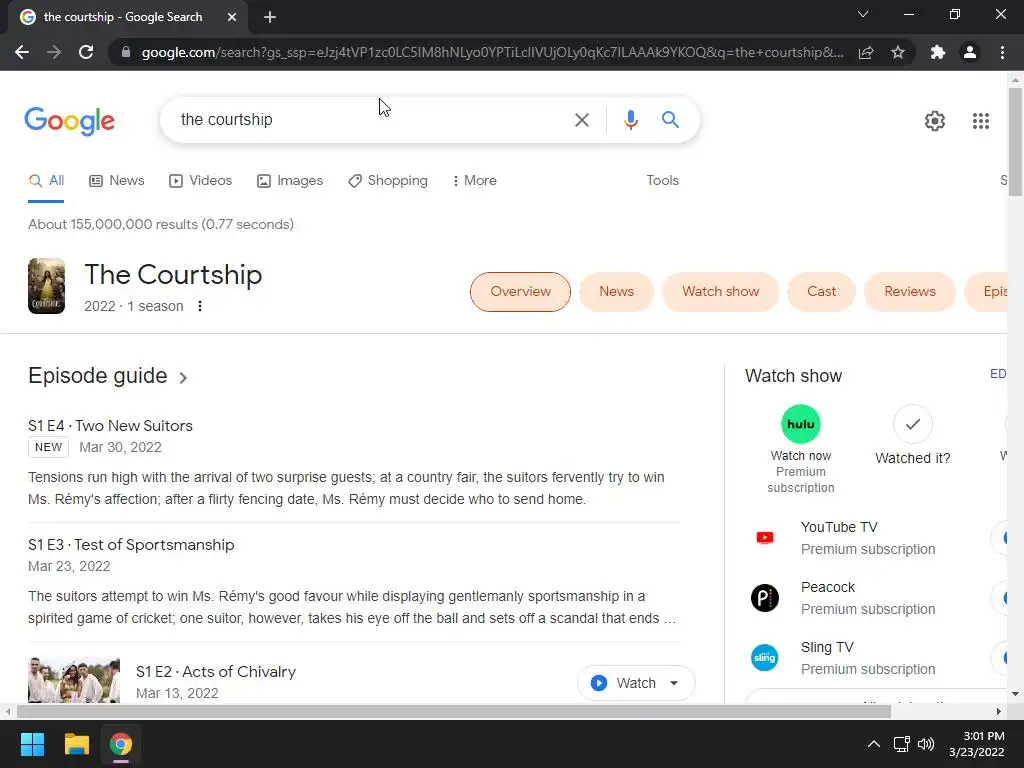1024x768 pixels.
Task: Open the Chrome profile avatar
Action: coord(970,52)
